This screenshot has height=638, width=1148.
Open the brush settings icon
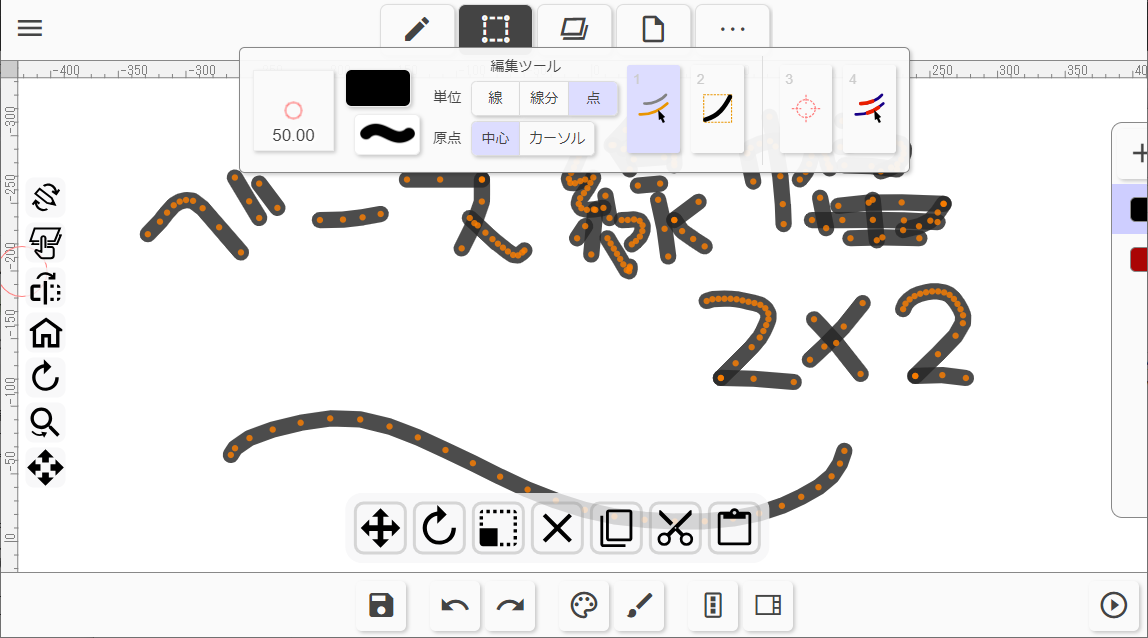pyautogui.click(x=640, y=606)
